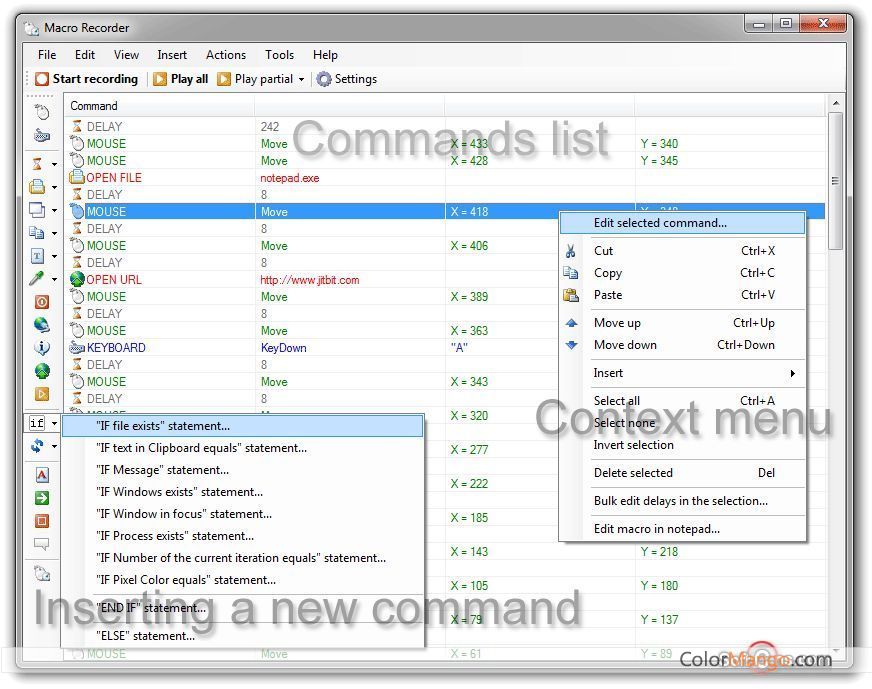Expand the Play partial dropdown arrow
Image resolution: width=872 pixels, height=689 pixels.
coord(302,79)
